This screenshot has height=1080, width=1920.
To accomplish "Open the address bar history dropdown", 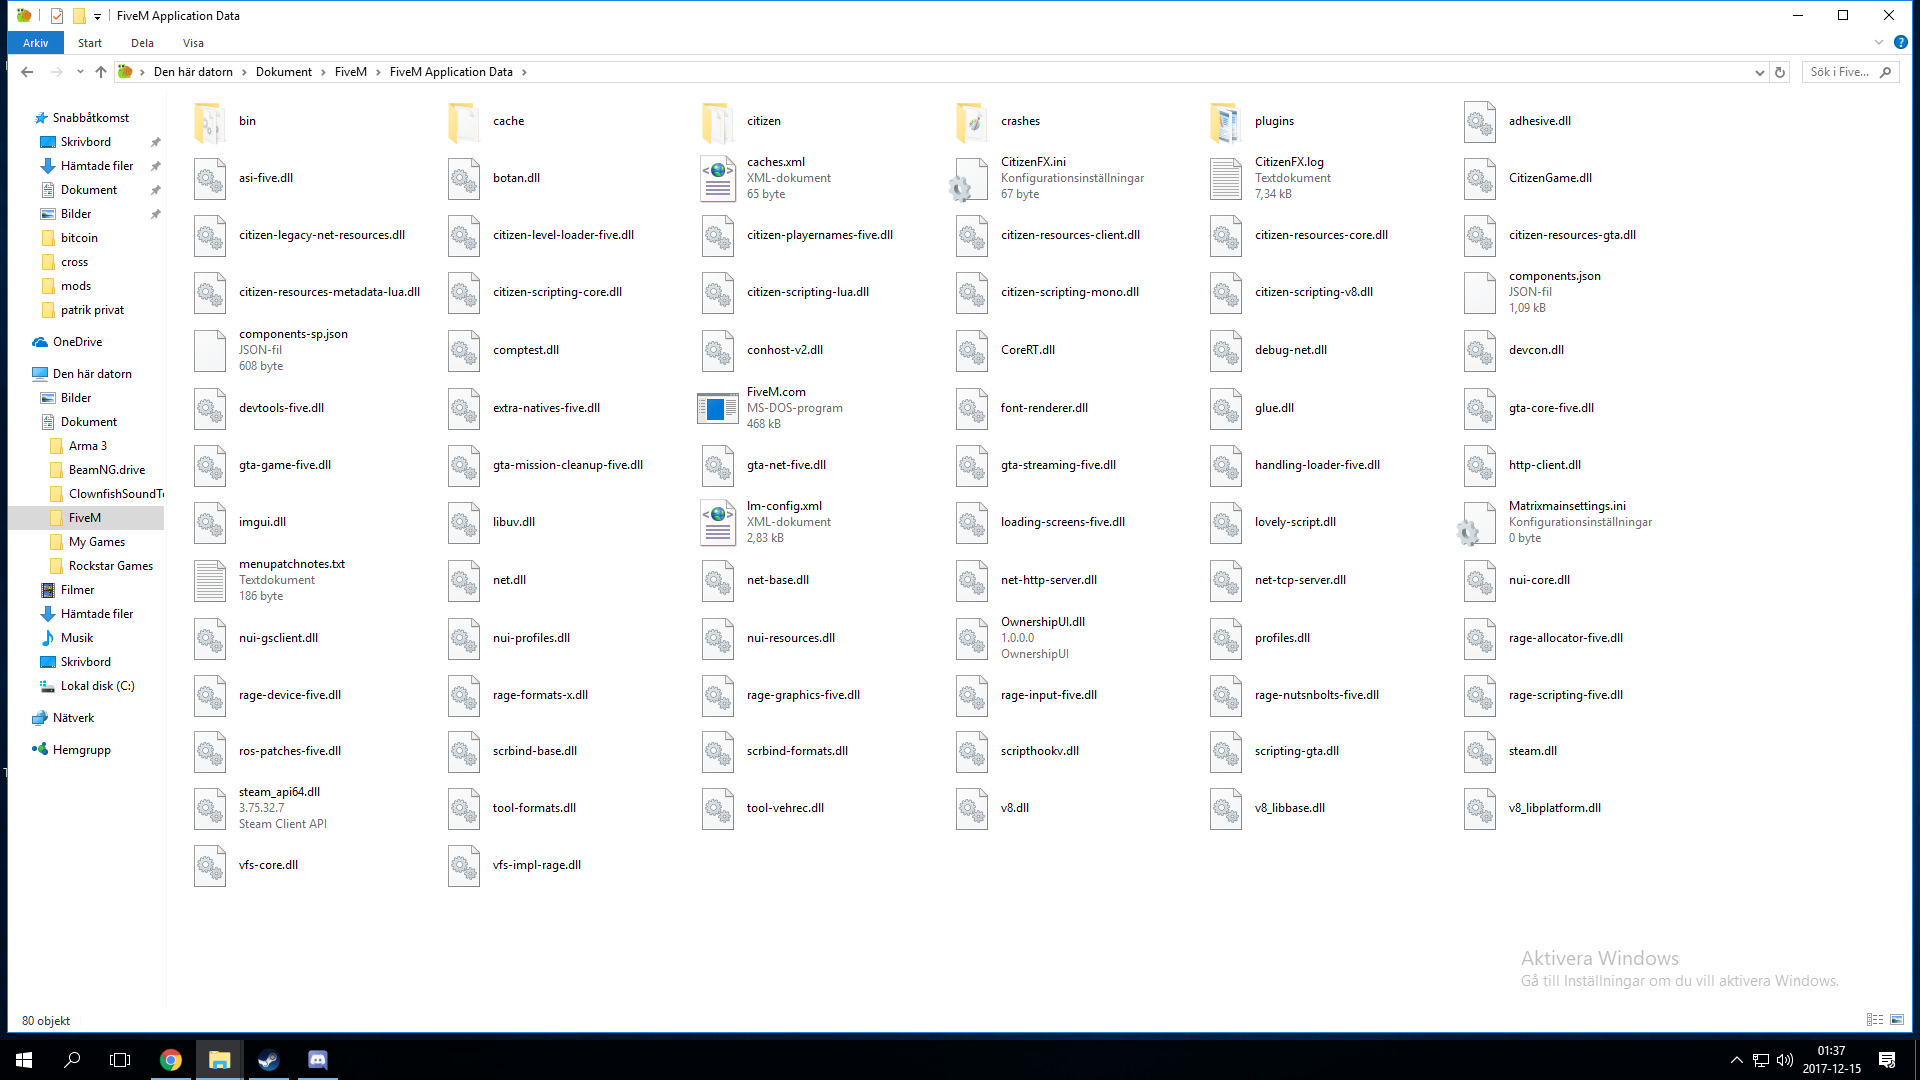I will 1759,72.
